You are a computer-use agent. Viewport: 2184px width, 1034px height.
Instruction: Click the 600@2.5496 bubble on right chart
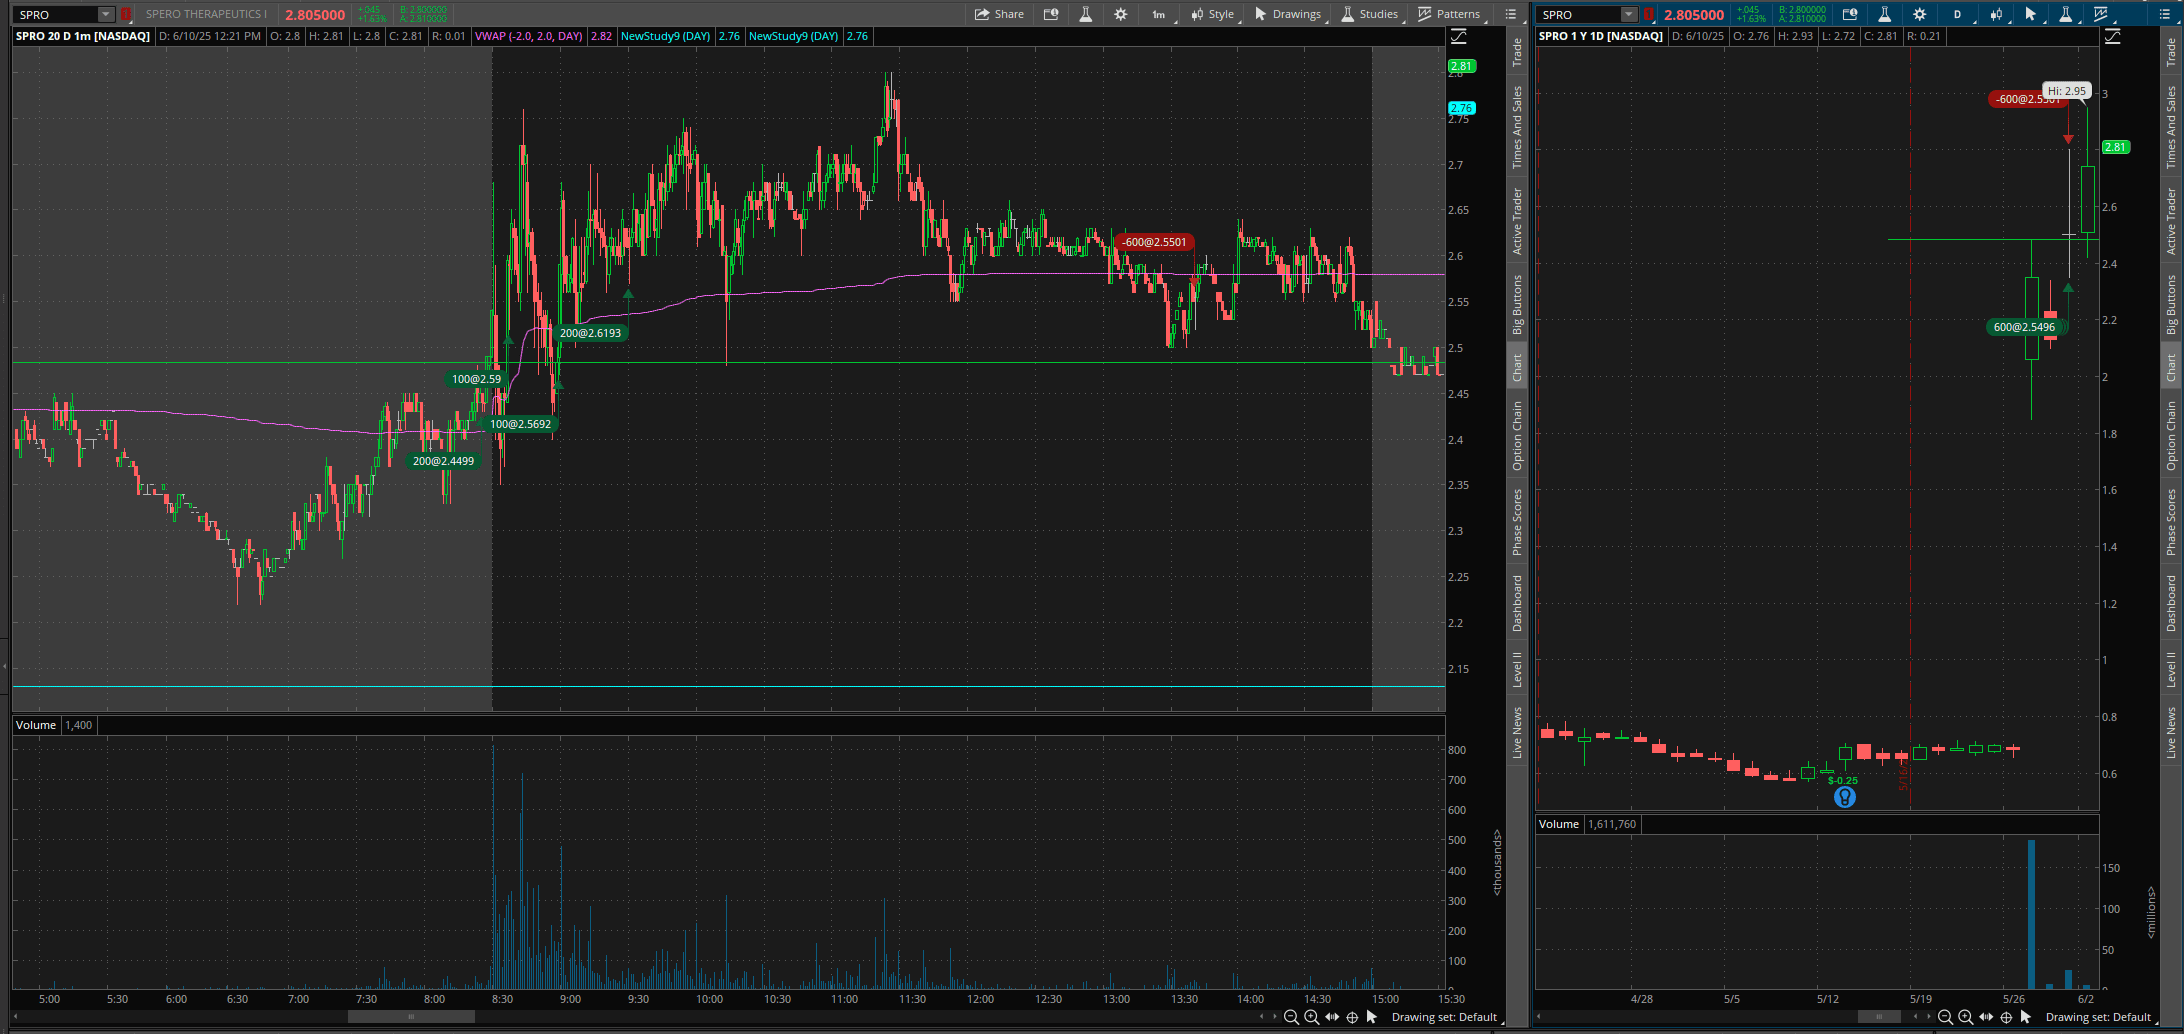click(2024, 327)
